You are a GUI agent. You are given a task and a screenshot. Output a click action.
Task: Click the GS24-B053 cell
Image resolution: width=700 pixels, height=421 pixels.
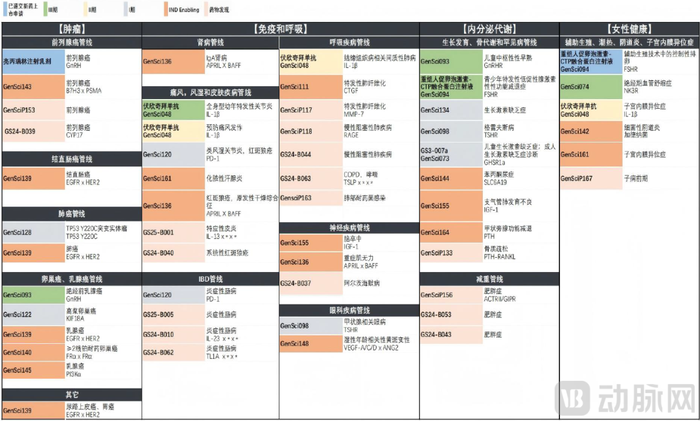[x=451, y=314]
